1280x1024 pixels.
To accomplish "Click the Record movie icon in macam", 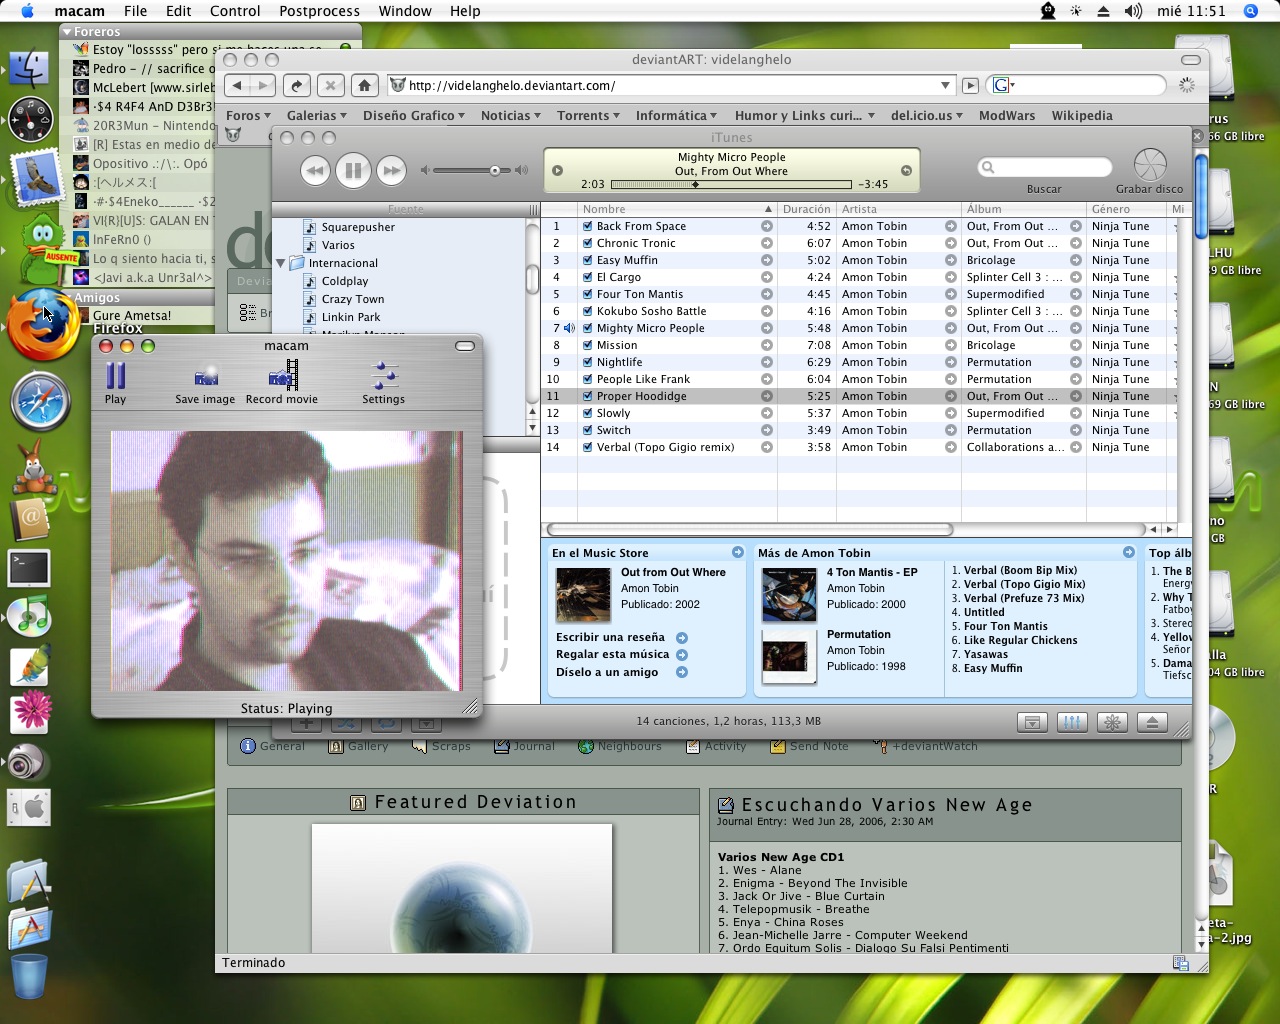I will point(283,376).
